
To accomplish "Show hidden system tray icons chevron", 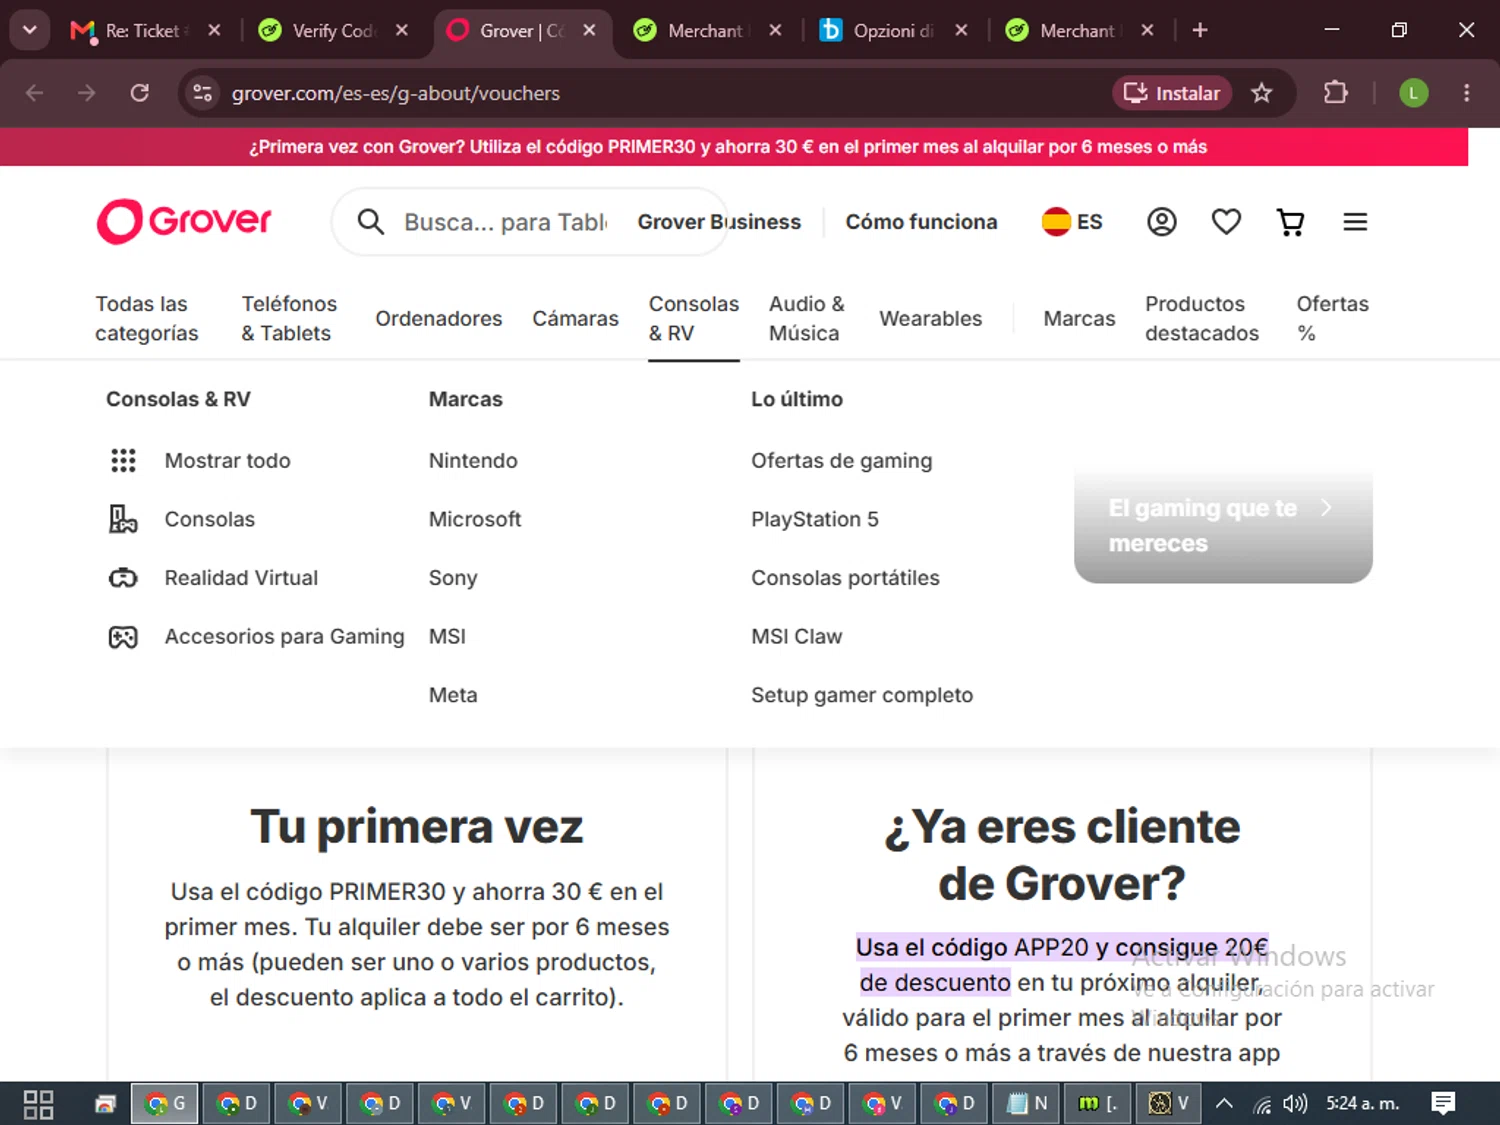I will pos(1224,1104).
